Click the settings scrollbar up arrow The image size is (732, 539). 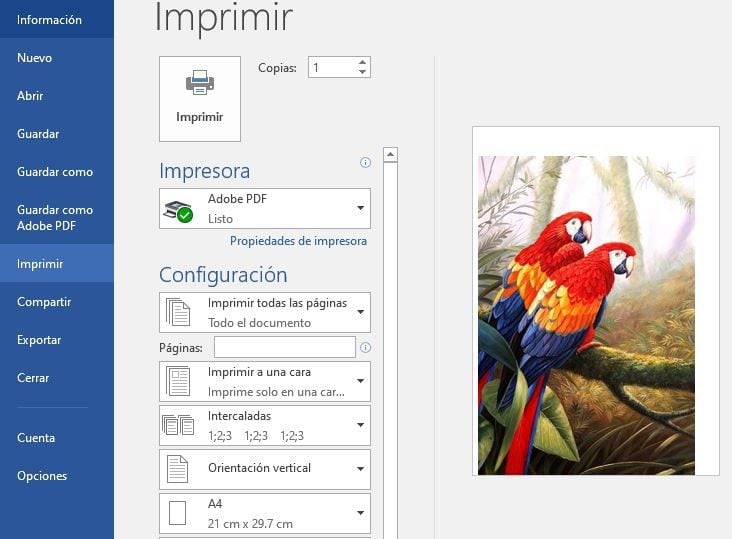tap(390, 155)
